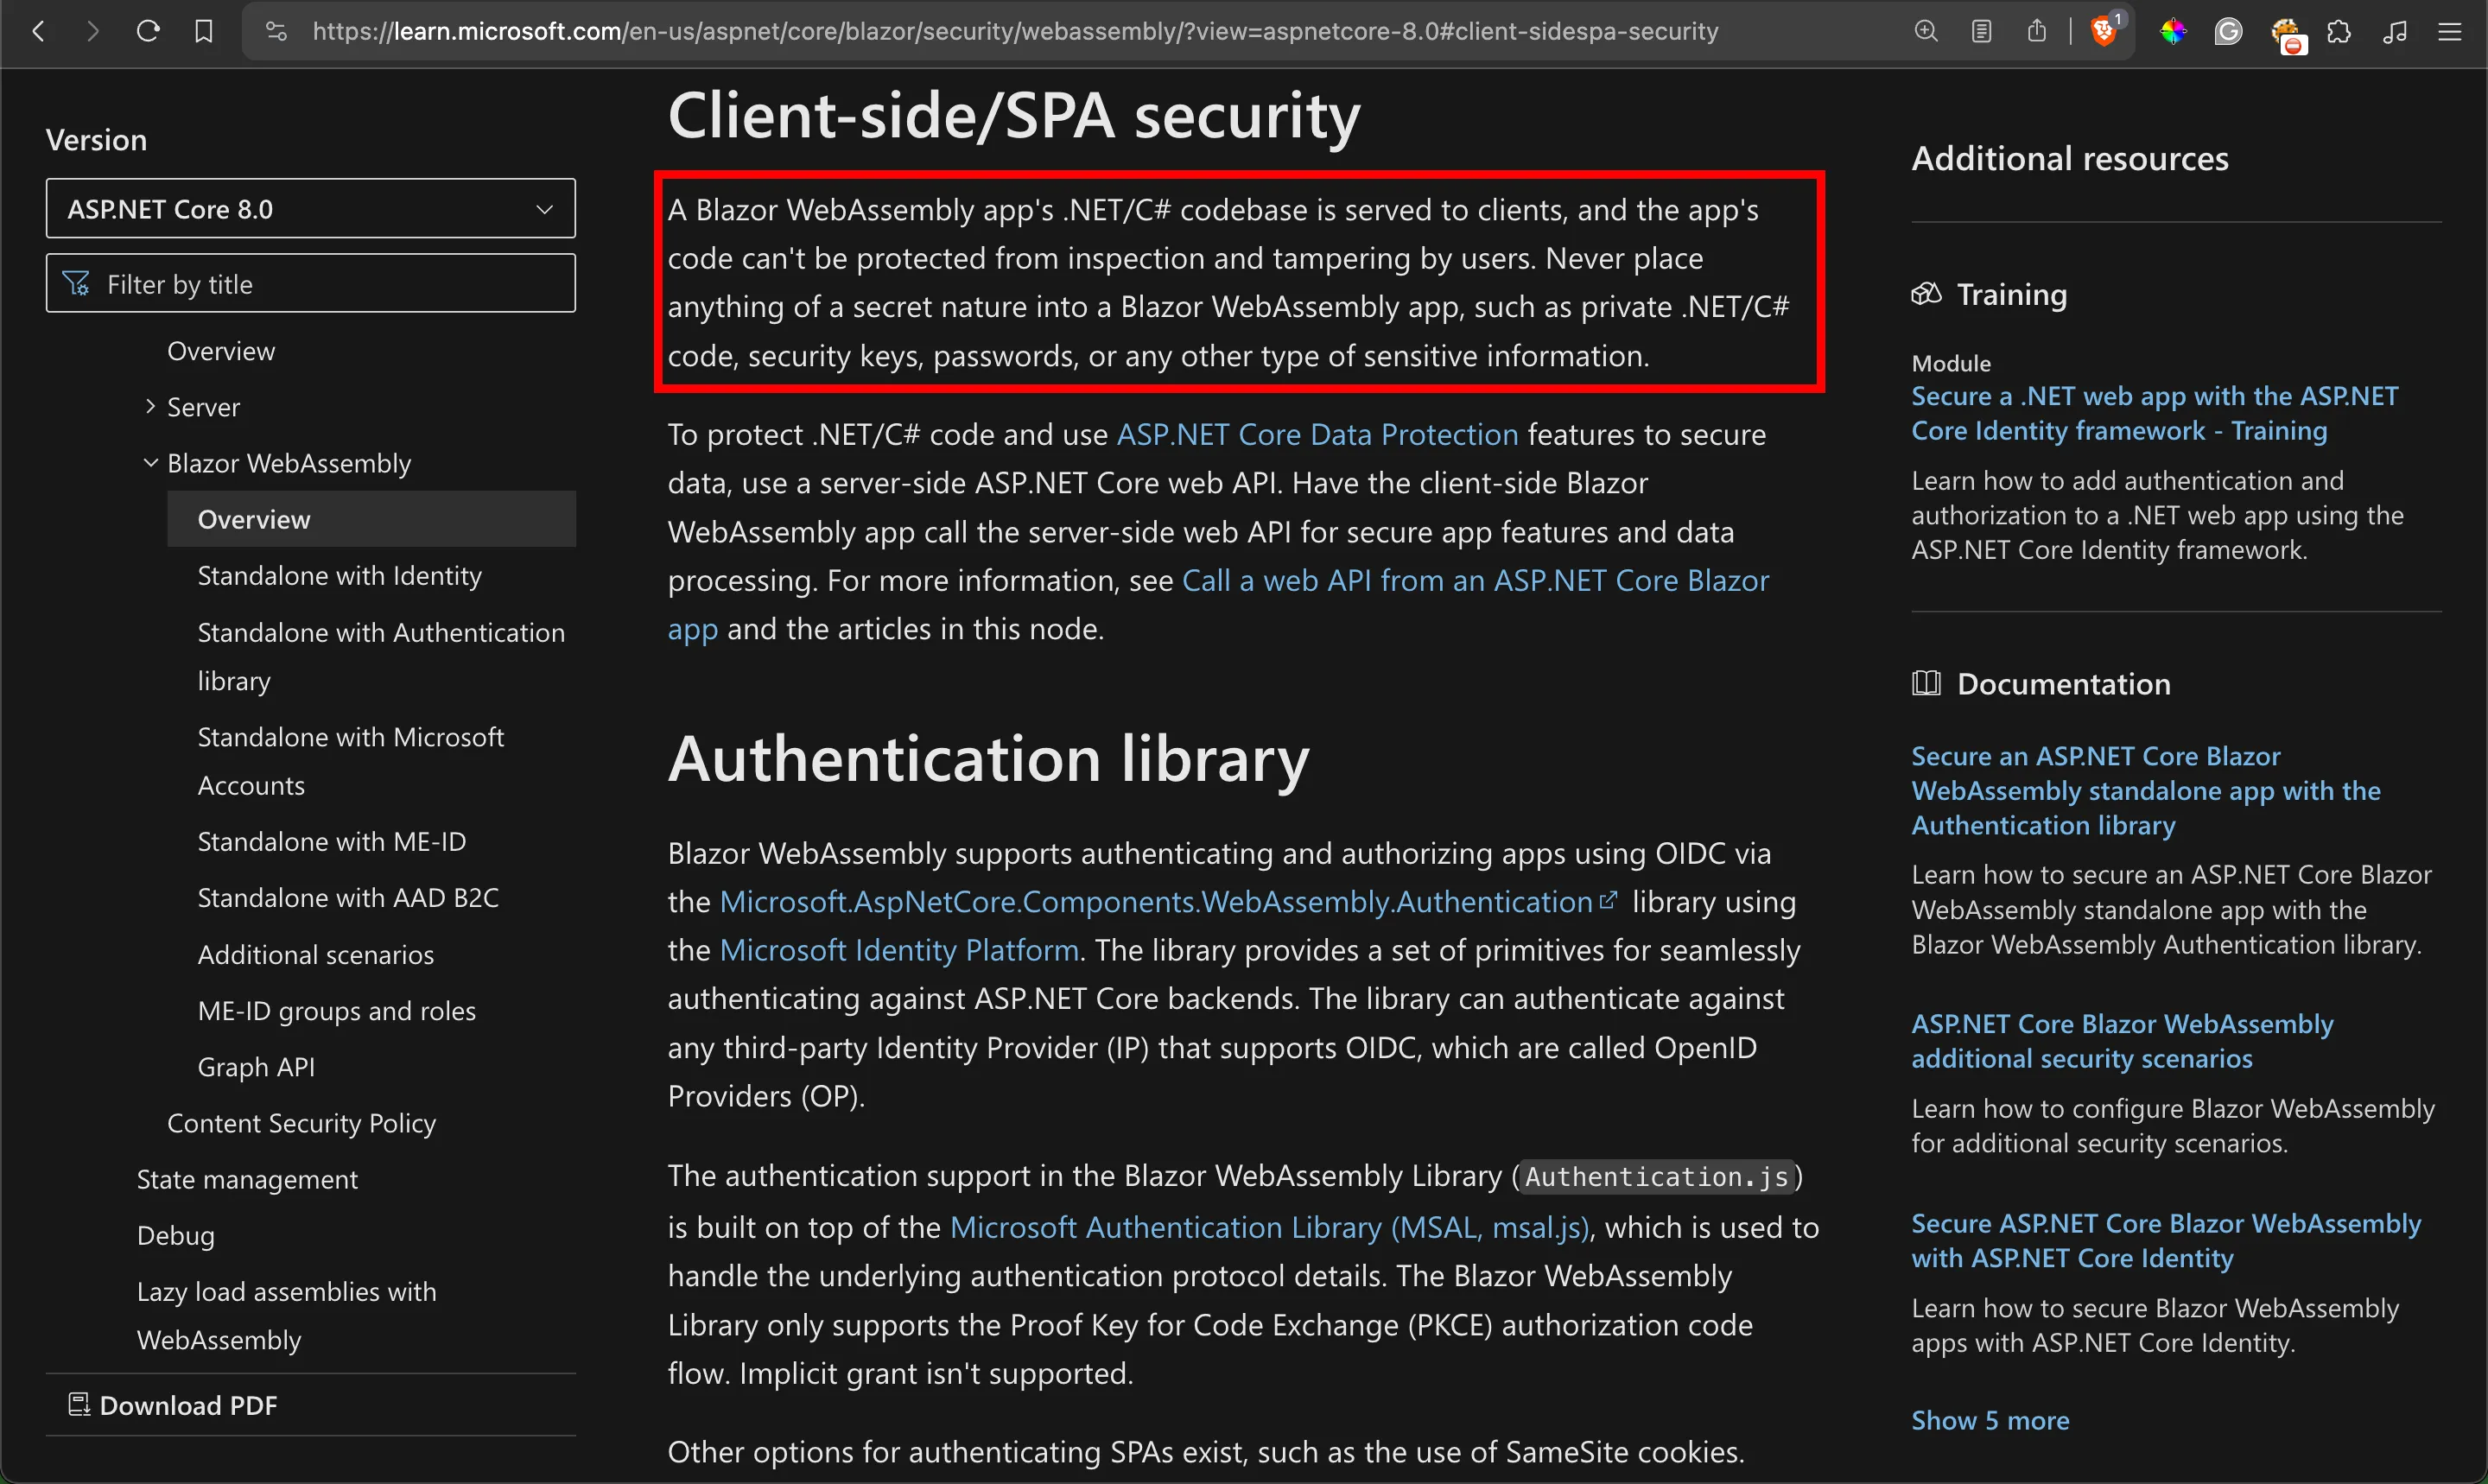The image size is (2488, 1484).
Task: Open the Grammarly extension icon
Action: click(x=2228, y=32)
